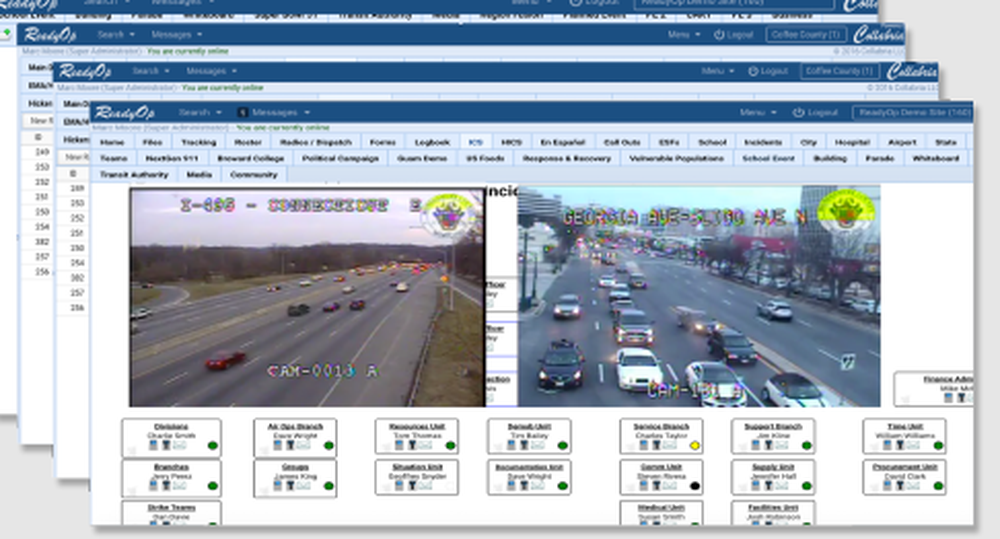This screenshot has width=1000, height=539.
Task: Open the Procurement Unit title link
Action: [904, 467]
